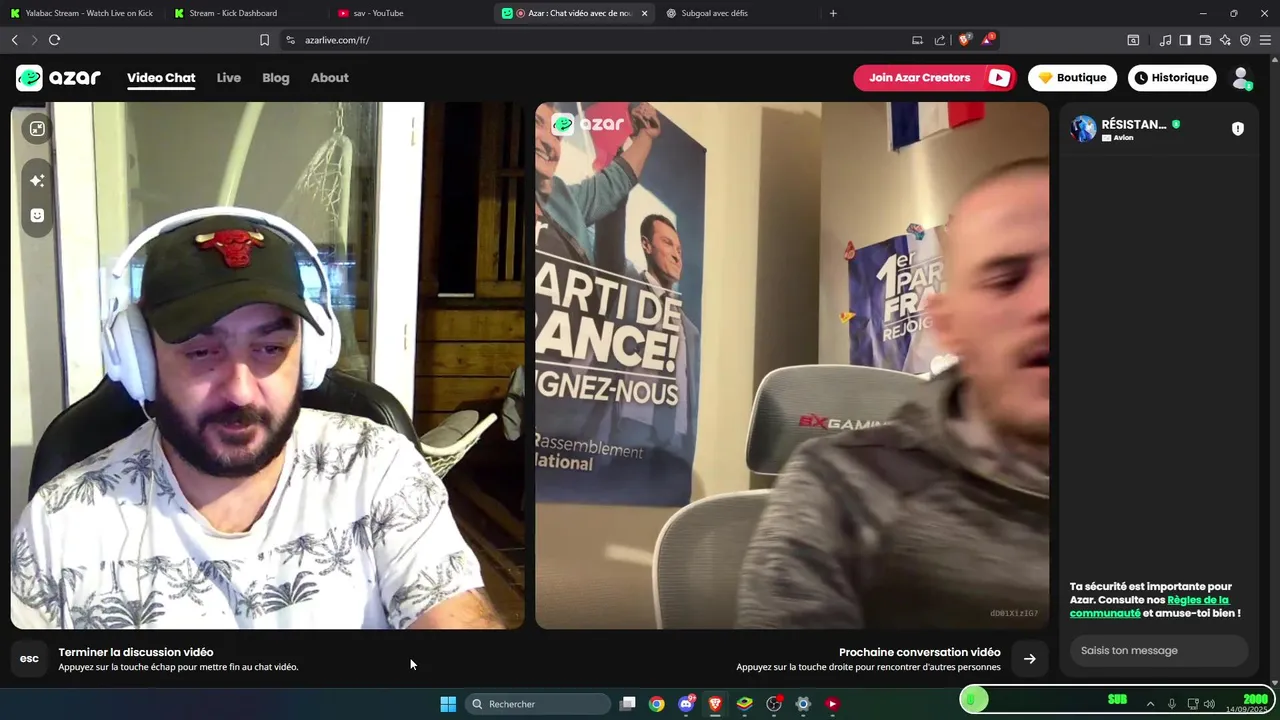Expand hidden system tray icons chevron
This screenshot has height=720, width=1280.
[1150, 704]
